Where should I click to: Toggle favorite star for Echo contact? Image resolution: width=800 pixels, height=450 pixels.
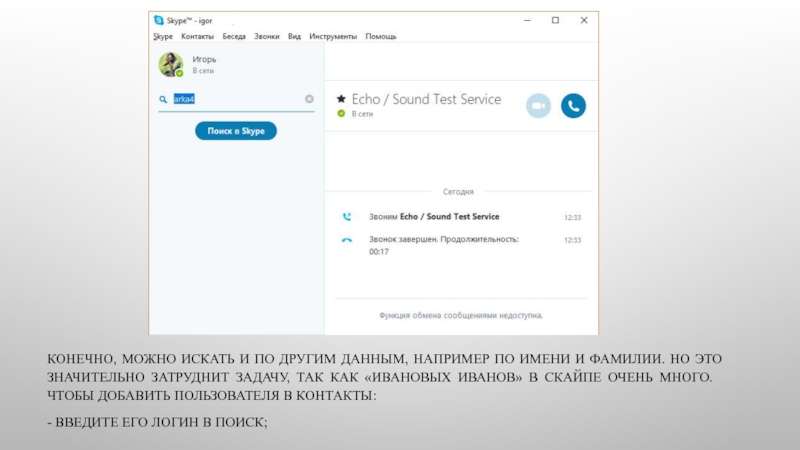click(341, 99)
